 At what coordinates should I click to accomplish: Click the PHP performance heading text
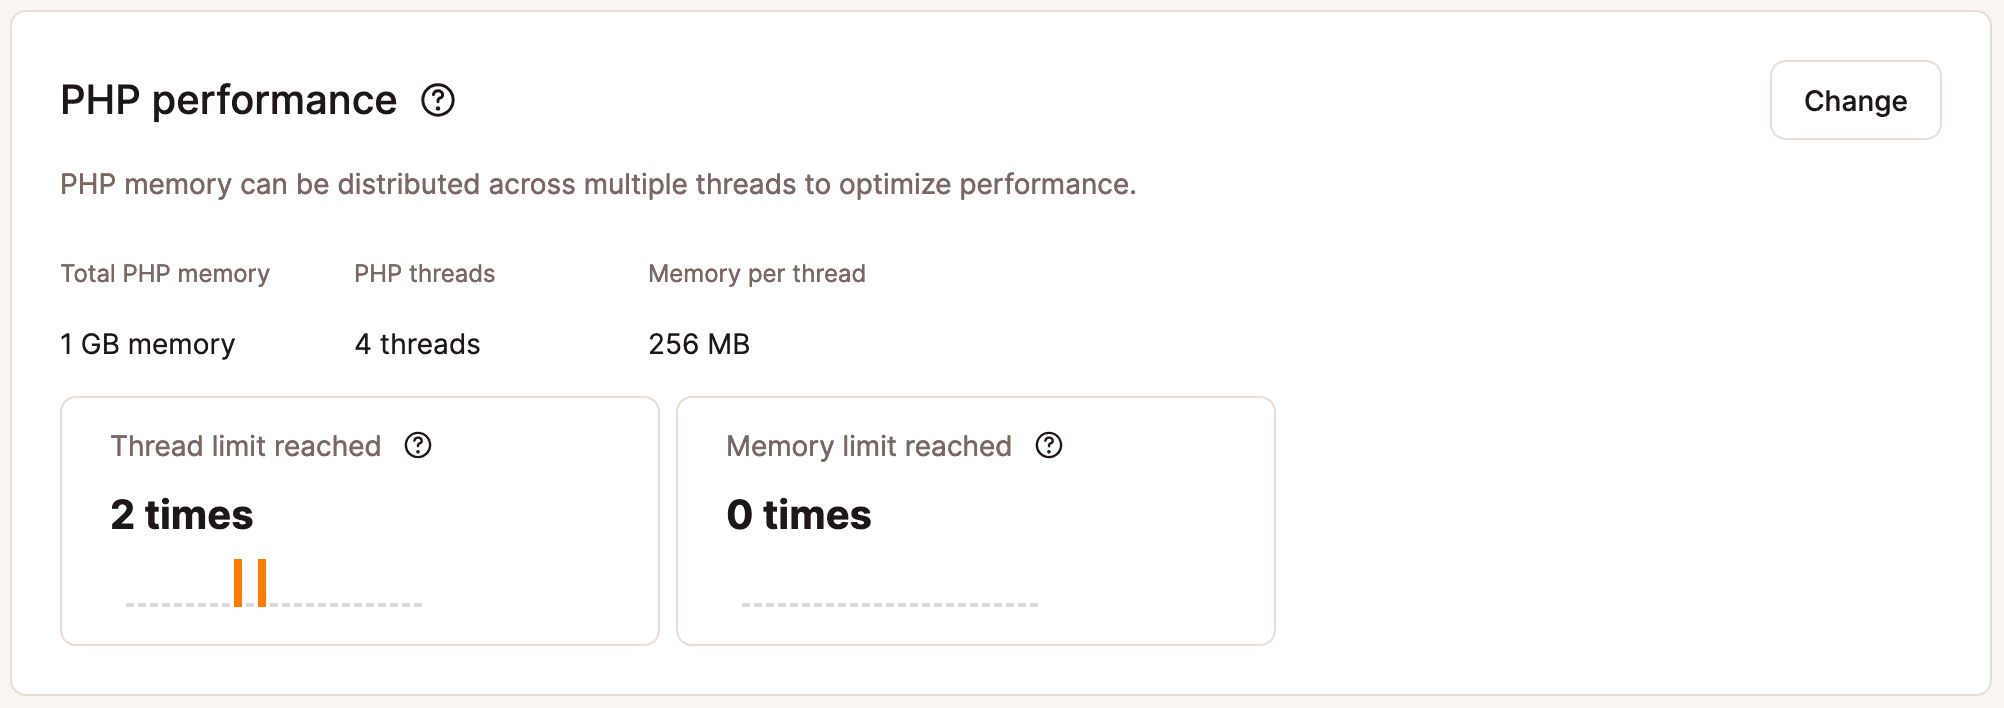228,100
